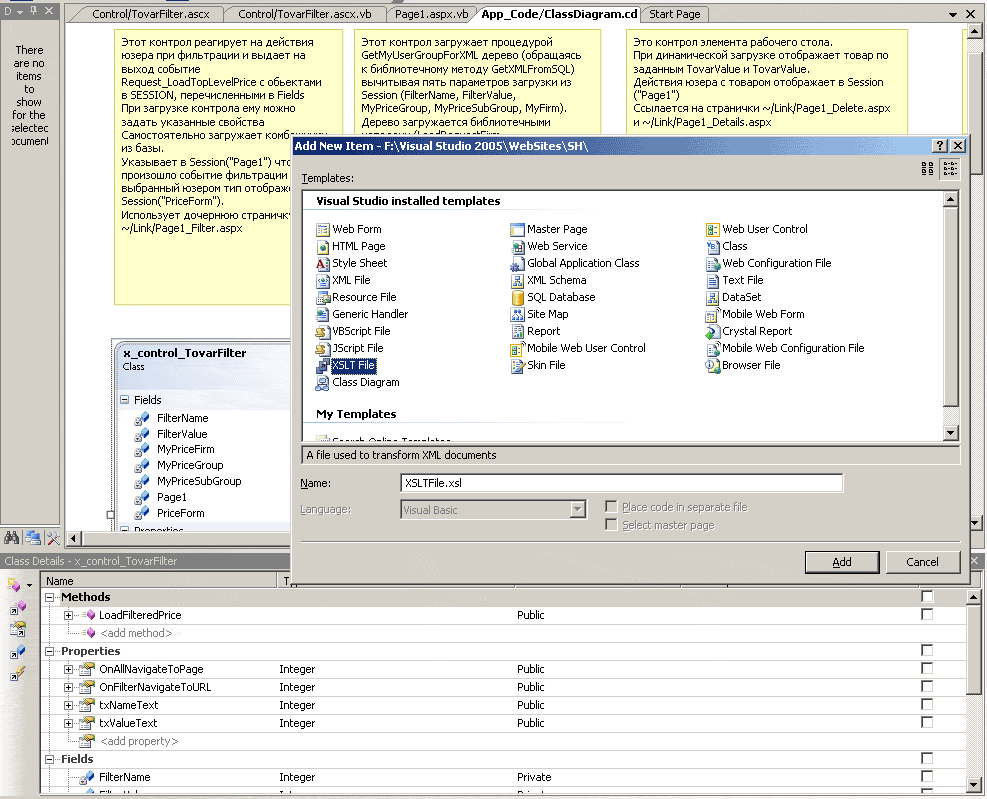Open the document tab list dropdown arrow
Image resolution: width=987 pixels, height=799 pixels.
tap(953, 14)
